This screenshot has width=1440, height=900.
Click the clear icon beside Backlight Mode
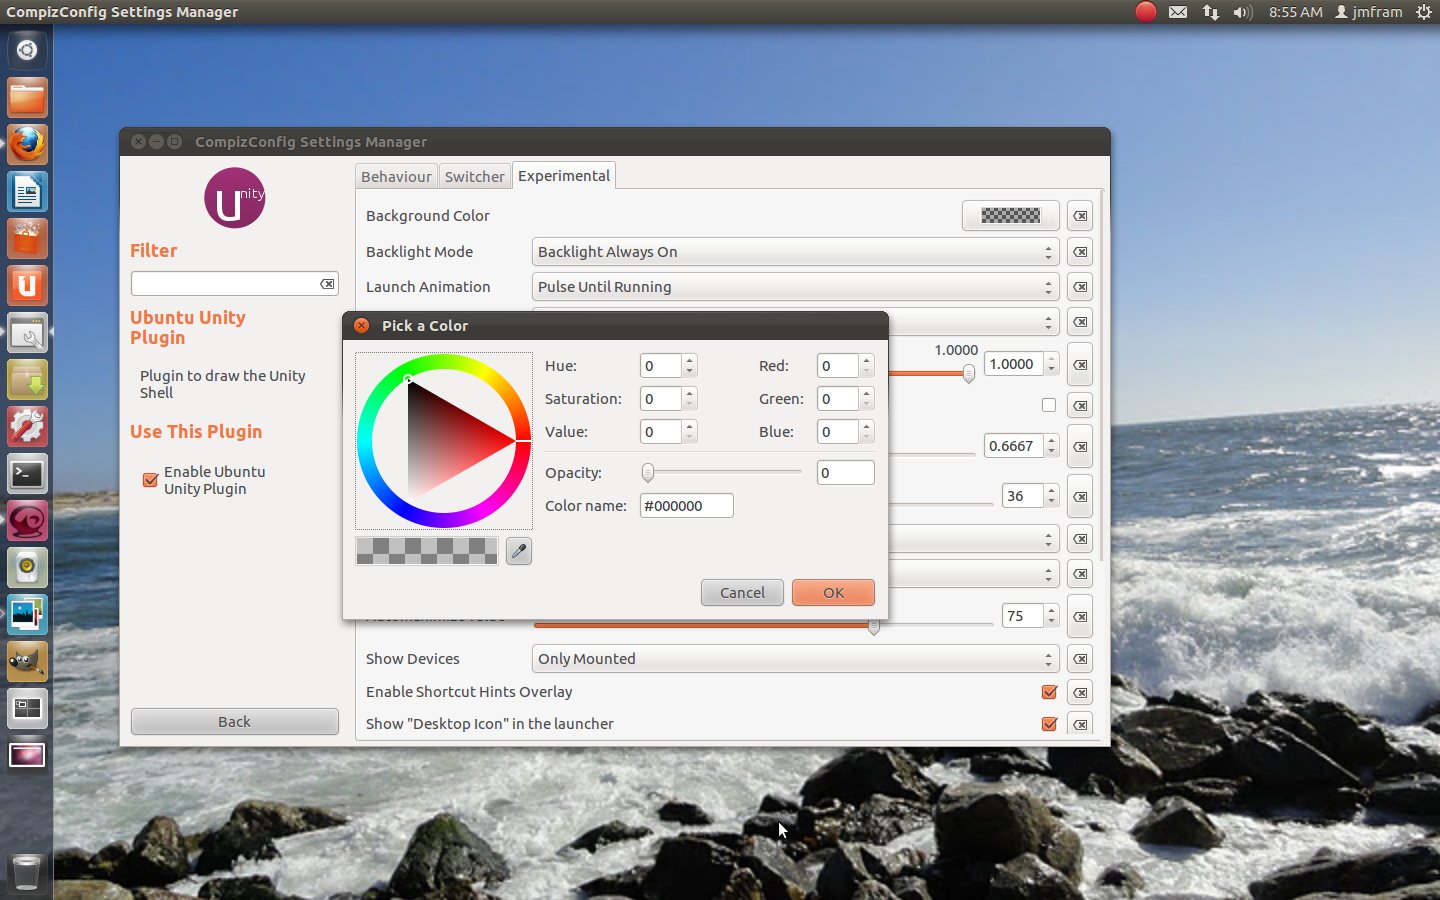click(1080, 252)
